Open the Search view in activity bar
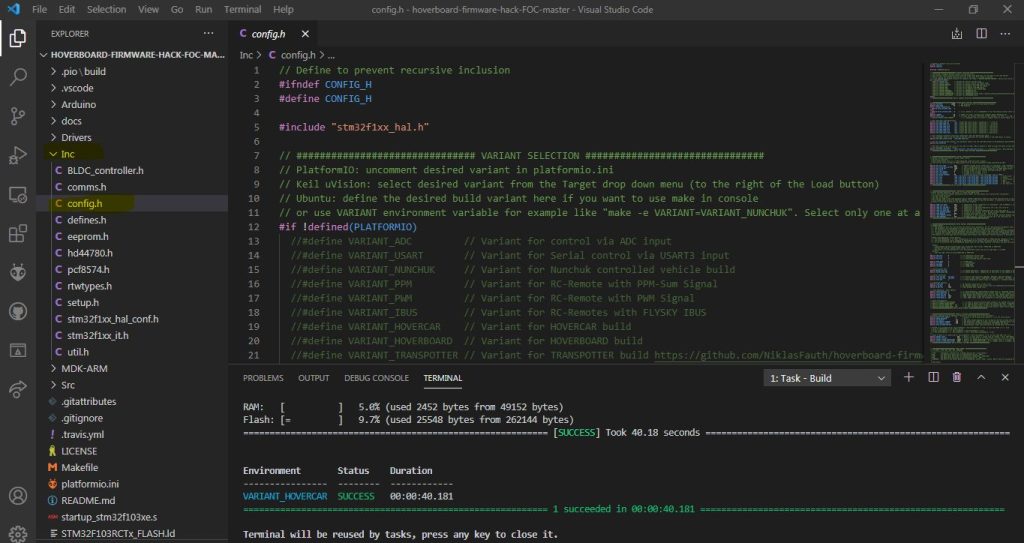 (x=18, y=77)
